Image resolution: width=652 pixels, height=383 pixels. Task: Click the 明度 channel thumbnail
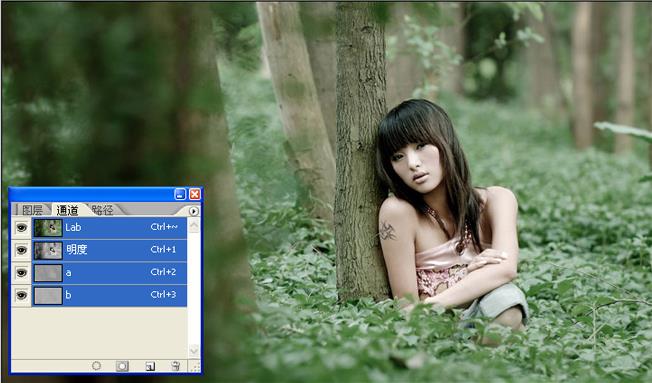48,250
